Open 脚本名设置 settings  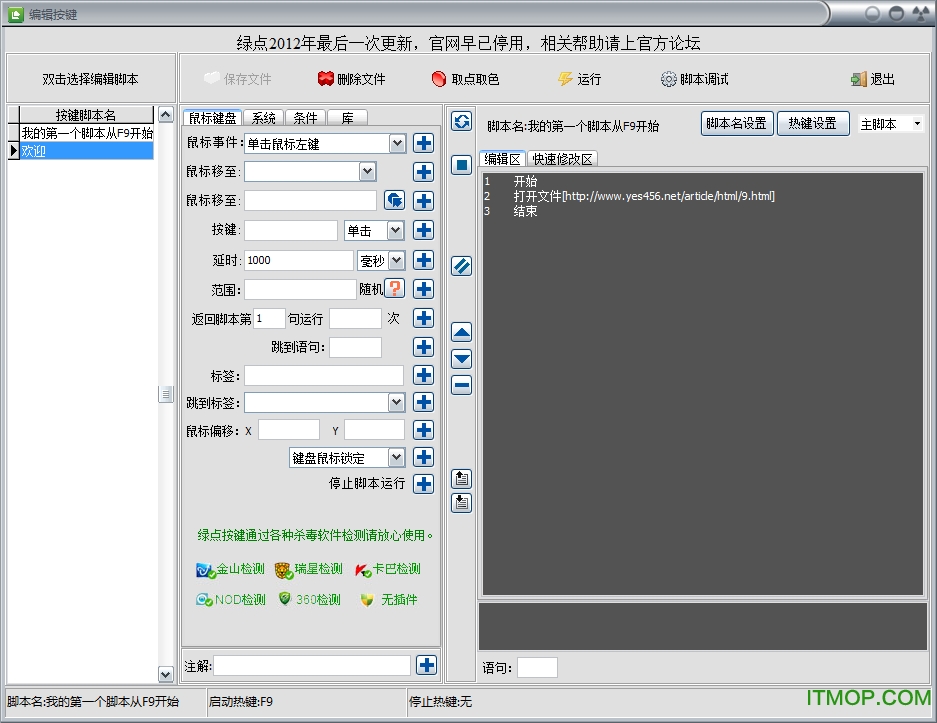737,124
